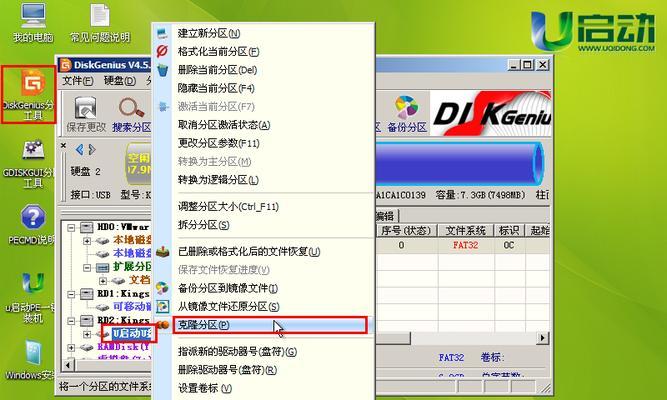
Task: Collapse the 扩展分区 tree node
Action: (87, 268)
